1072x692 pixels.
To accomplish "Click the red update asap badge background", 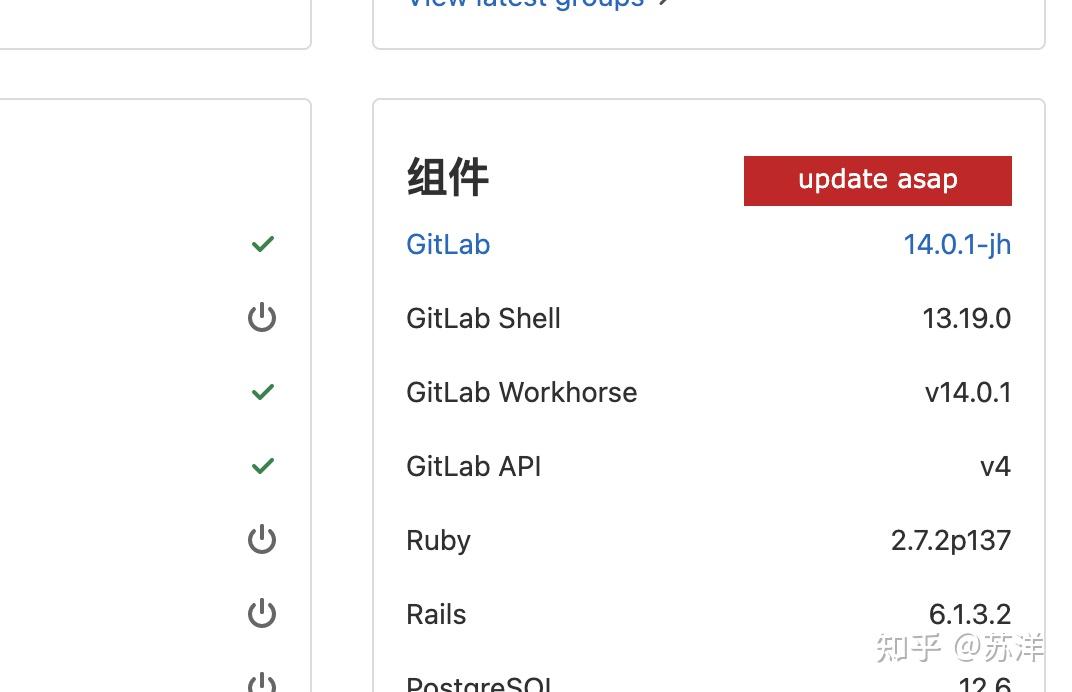I will click(x=877, y=180).
